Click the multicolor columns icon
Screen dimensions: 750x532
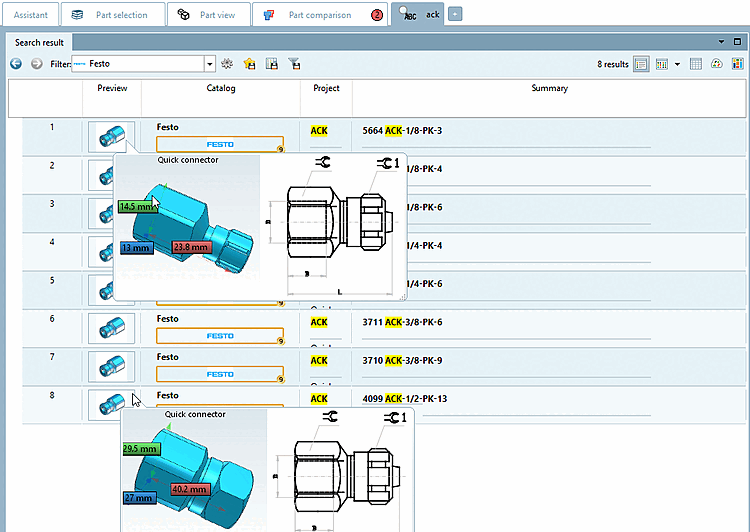[738, 64]
